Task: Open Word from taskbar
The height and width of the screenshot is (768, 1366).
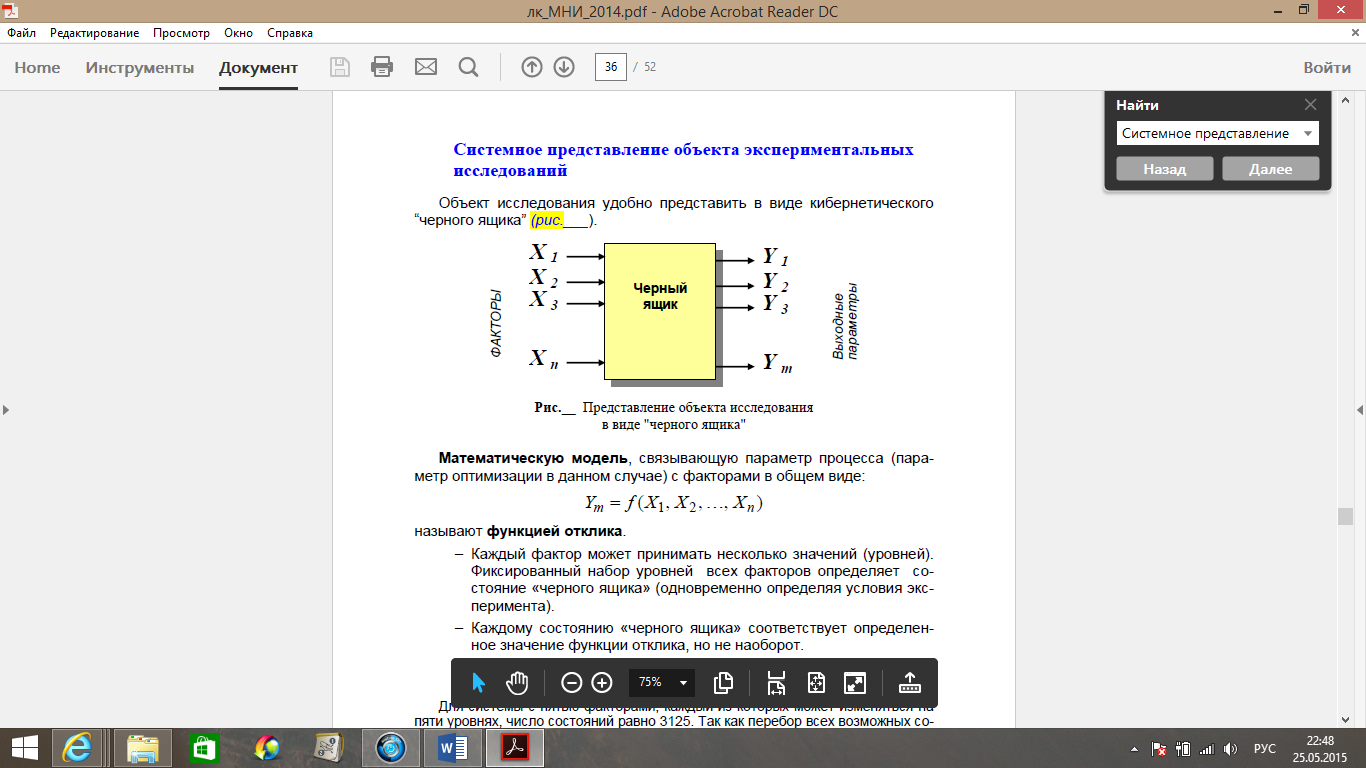Action: pos(453,747)
